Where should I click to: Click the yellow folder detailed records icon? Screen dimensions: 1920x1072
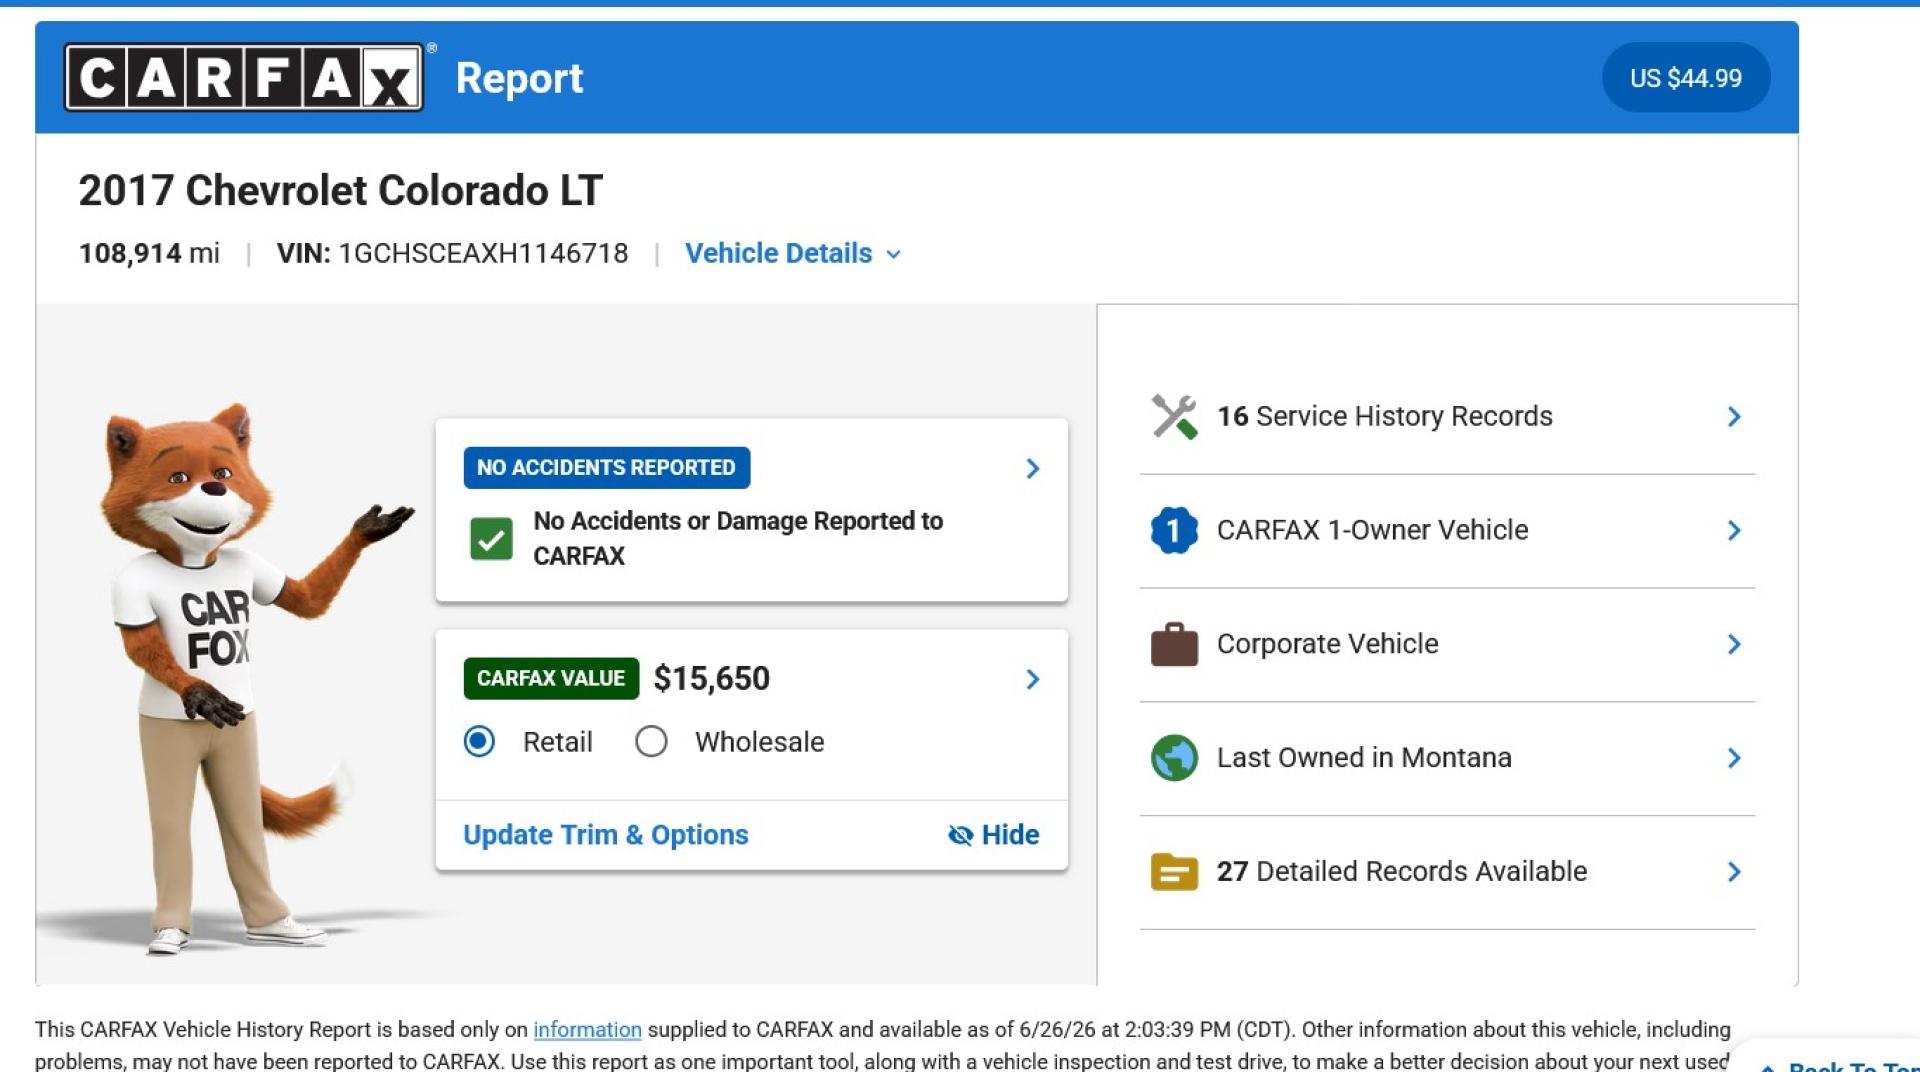tap(1174, 872)
